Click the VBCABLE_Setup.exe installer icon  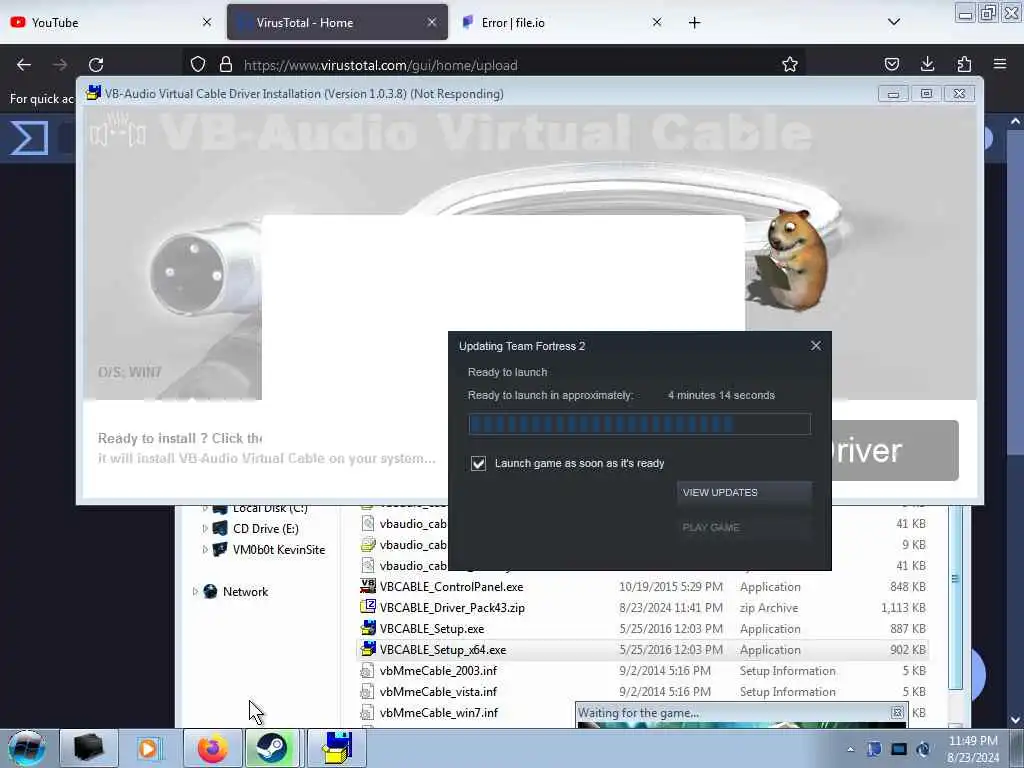[368, 628]
